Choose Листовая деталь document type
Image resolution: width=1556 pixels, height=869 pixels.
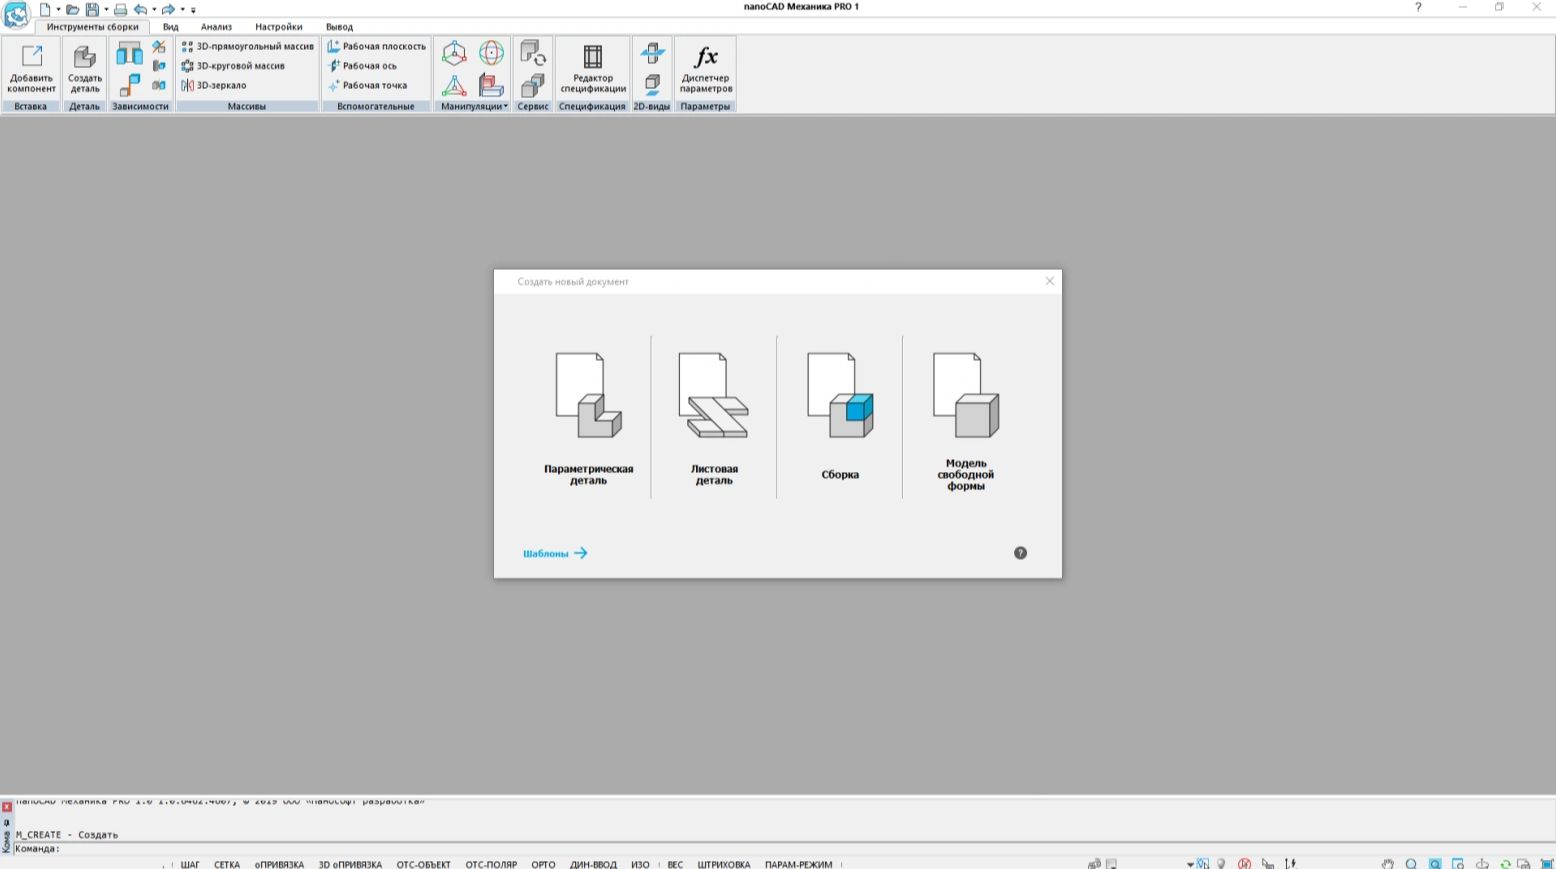click(714, 418)
